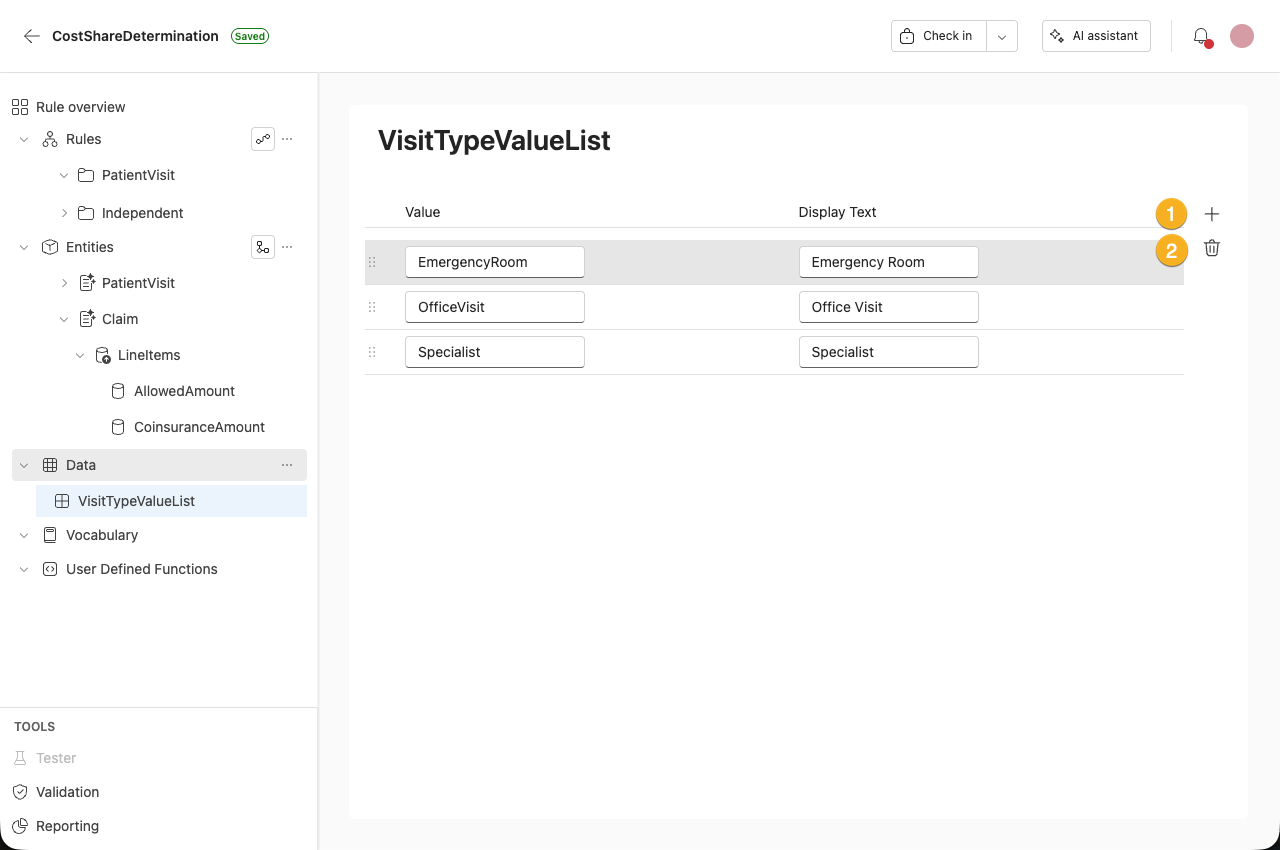Open the rules graph view icon beside Rules
Viewport: 1280px width, 850px height.
coord(262,139)
